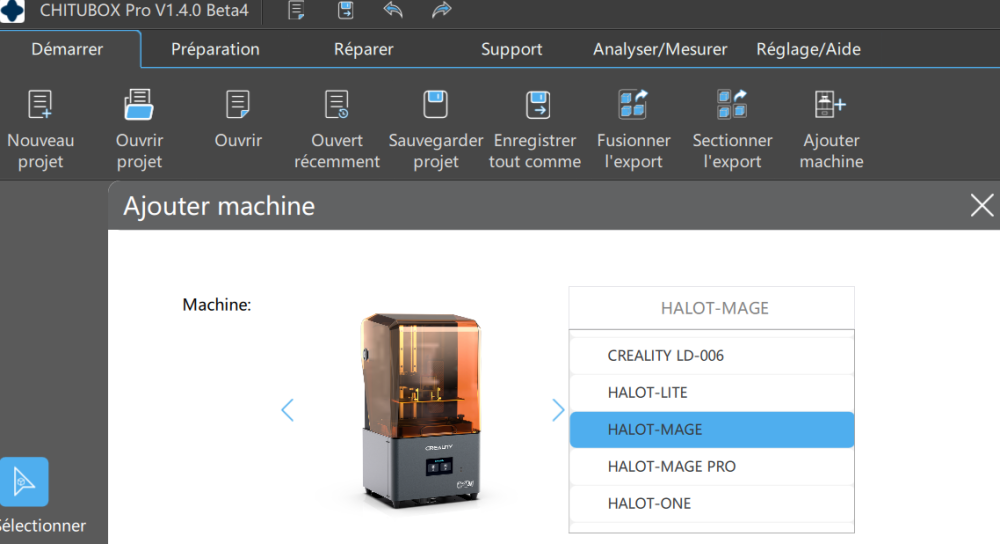Open the HALOT-MAGE machine combo box
1000x544 pixels.
pyautogui.click(x=712, y=308)
